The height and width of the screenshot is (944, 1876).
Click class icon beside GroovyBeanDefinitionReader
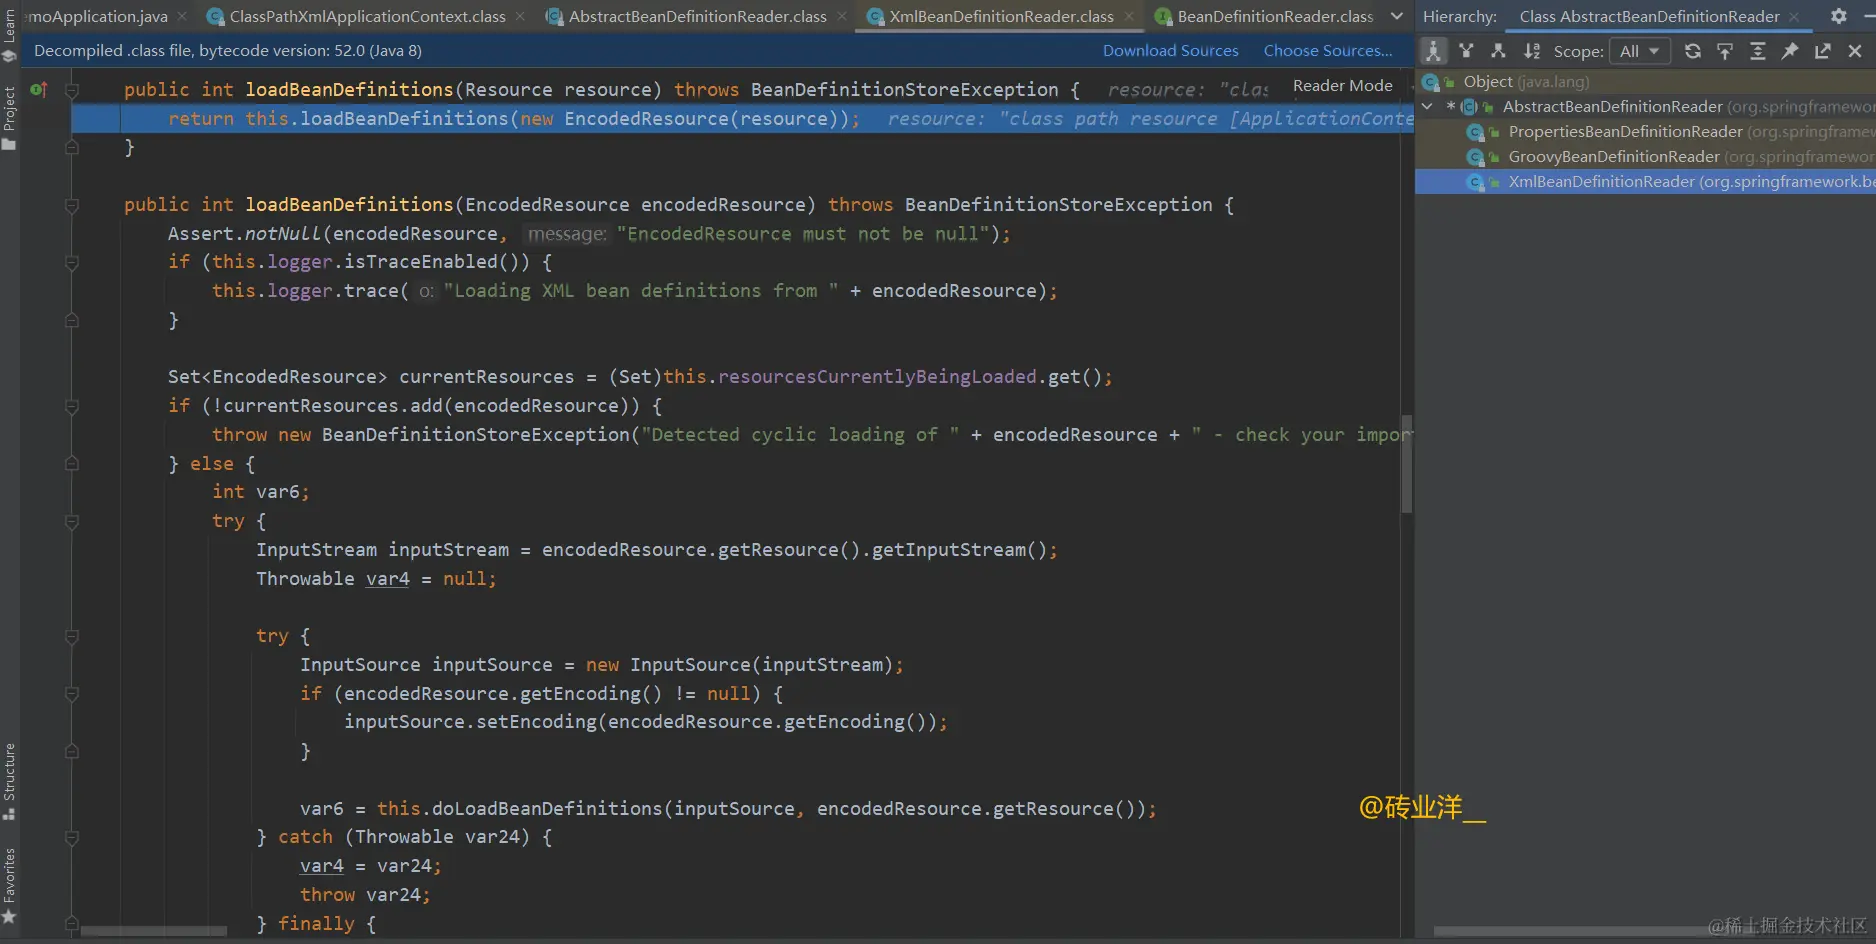point(1475,157)
